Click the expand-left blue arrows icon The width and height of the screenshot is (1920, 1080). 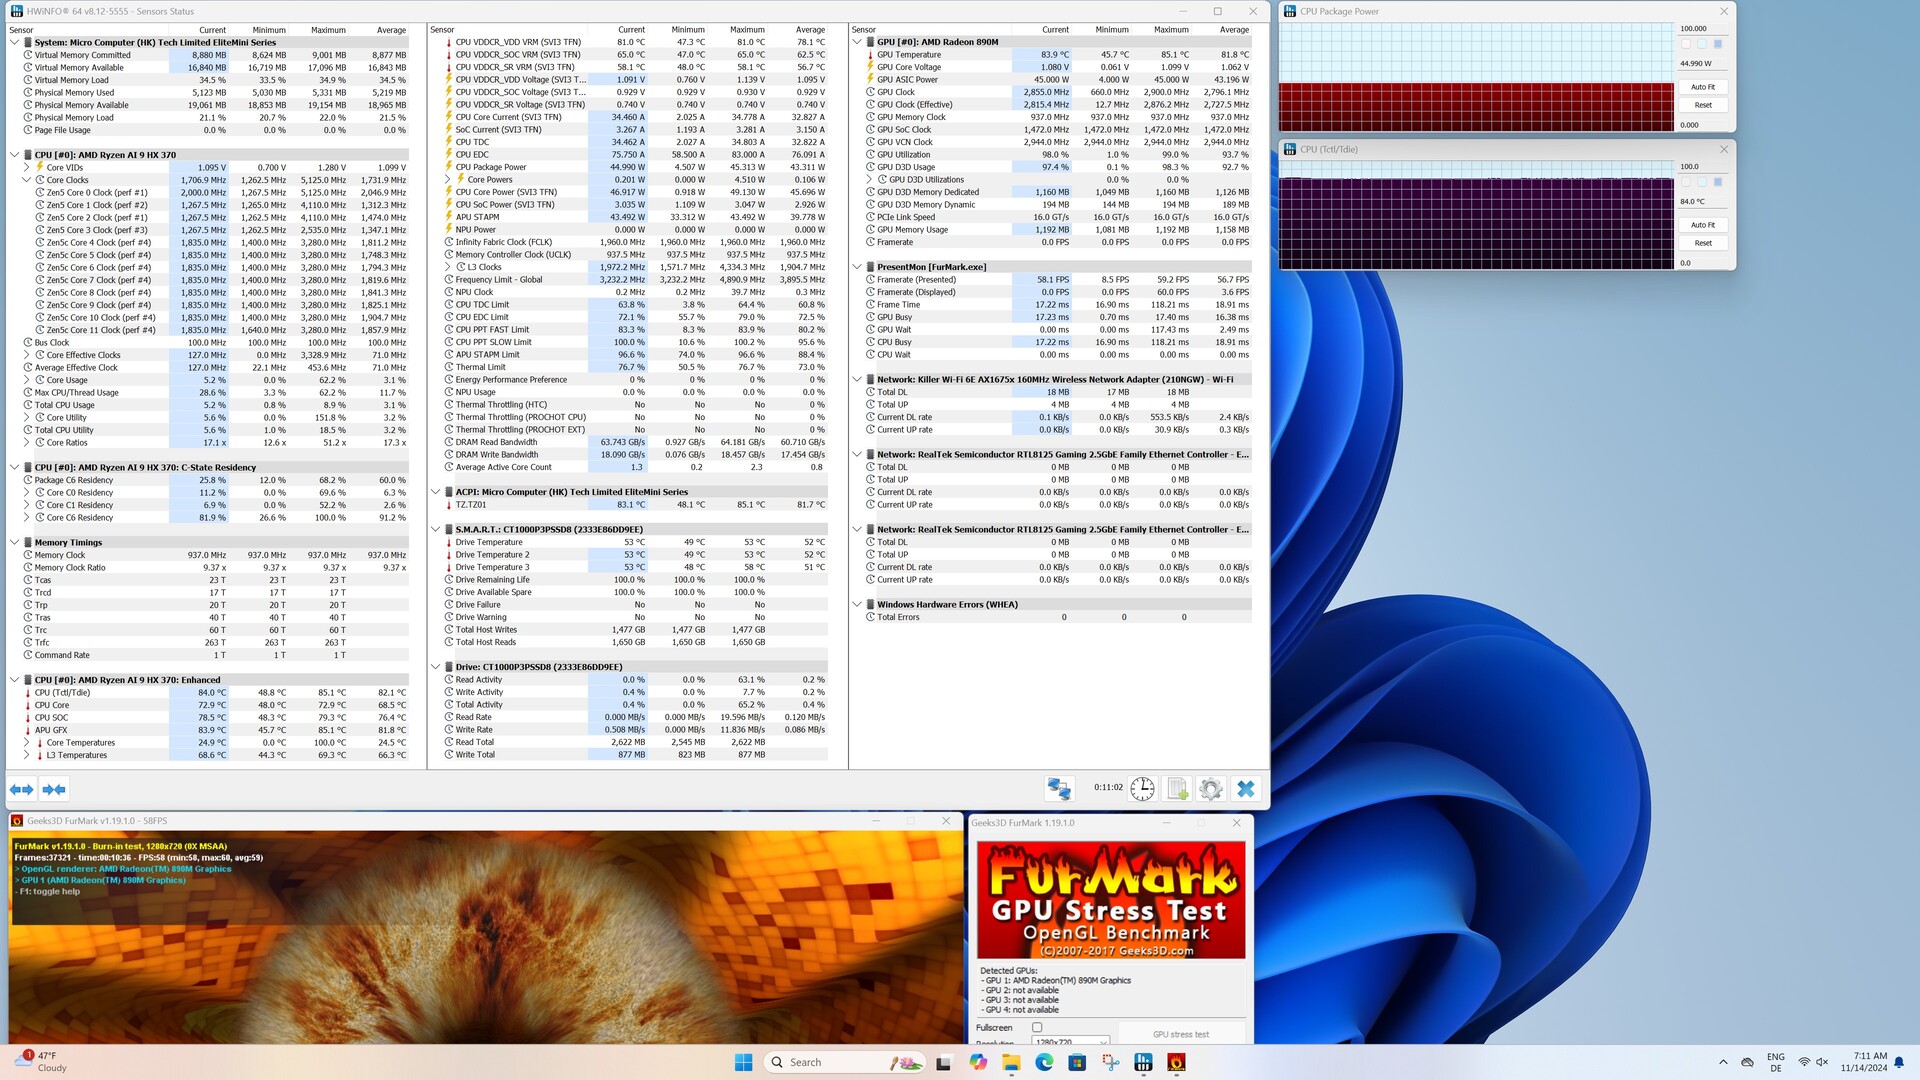click(x=21, y=789)
